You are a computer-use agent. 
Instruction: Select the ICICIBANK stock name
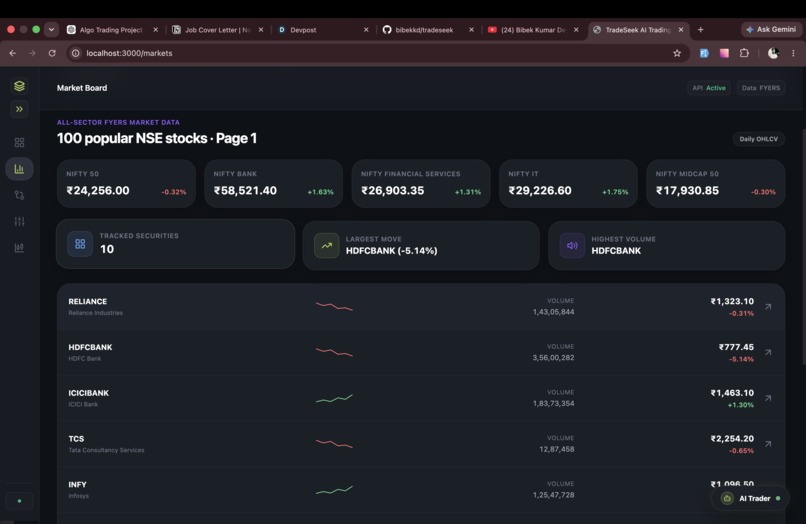coord(88,393)
